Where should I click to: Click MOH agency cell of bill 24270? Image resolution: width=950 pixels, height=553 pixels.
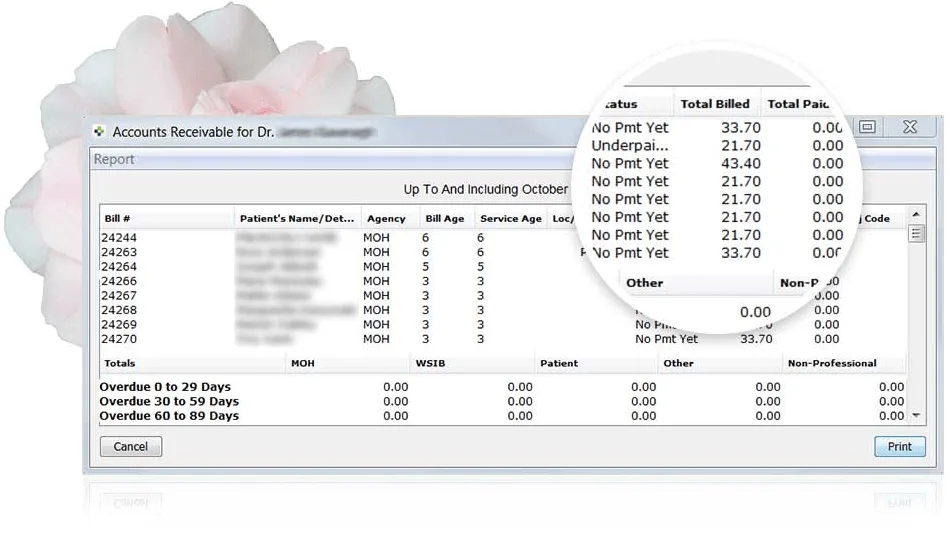pyautogui.click(x=376, y=339)
